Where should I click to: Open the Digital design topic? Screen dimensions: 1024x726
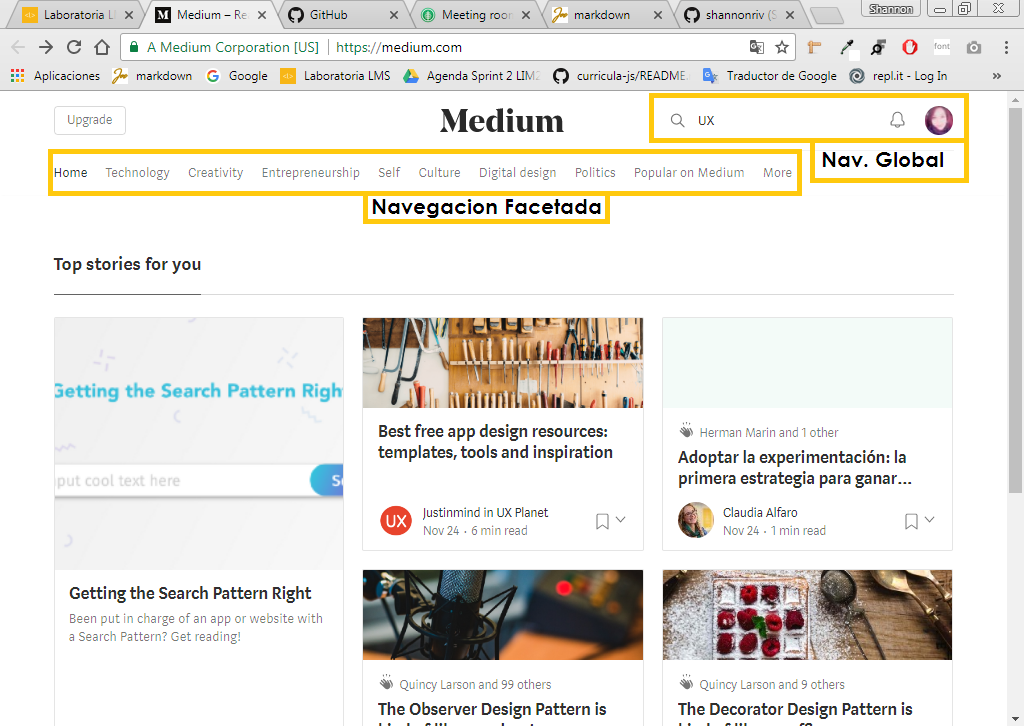coord(517,172)
